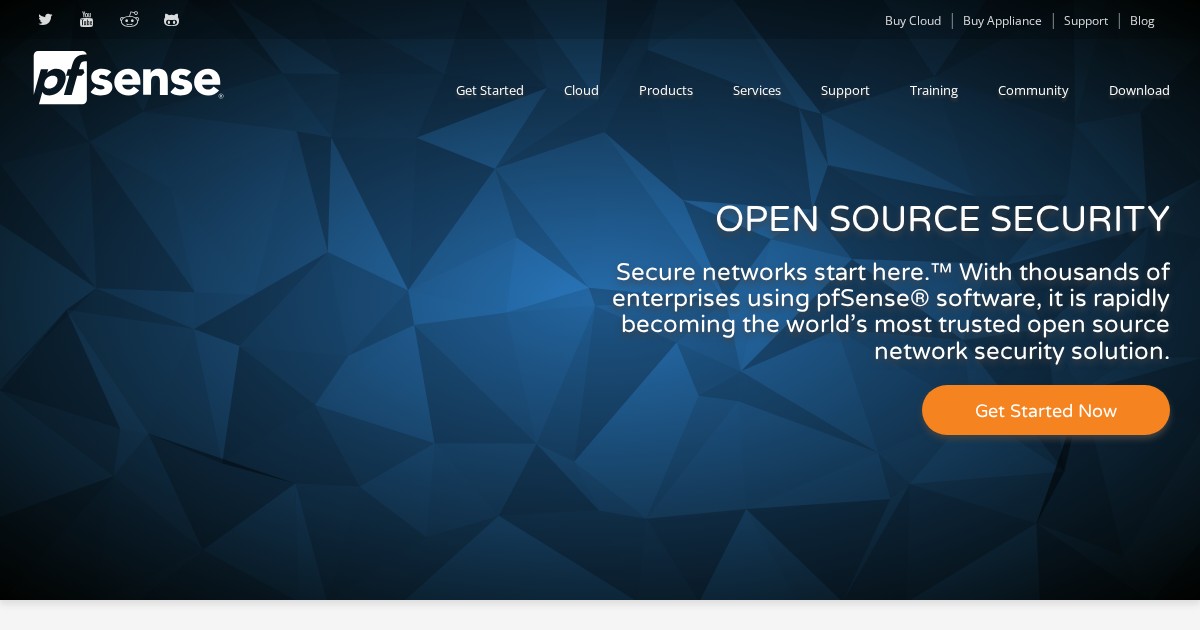Open the Support link in the top utility bar
Image resolution: width=1200 pixels, height=630 pixels.
pos(1086,21)
